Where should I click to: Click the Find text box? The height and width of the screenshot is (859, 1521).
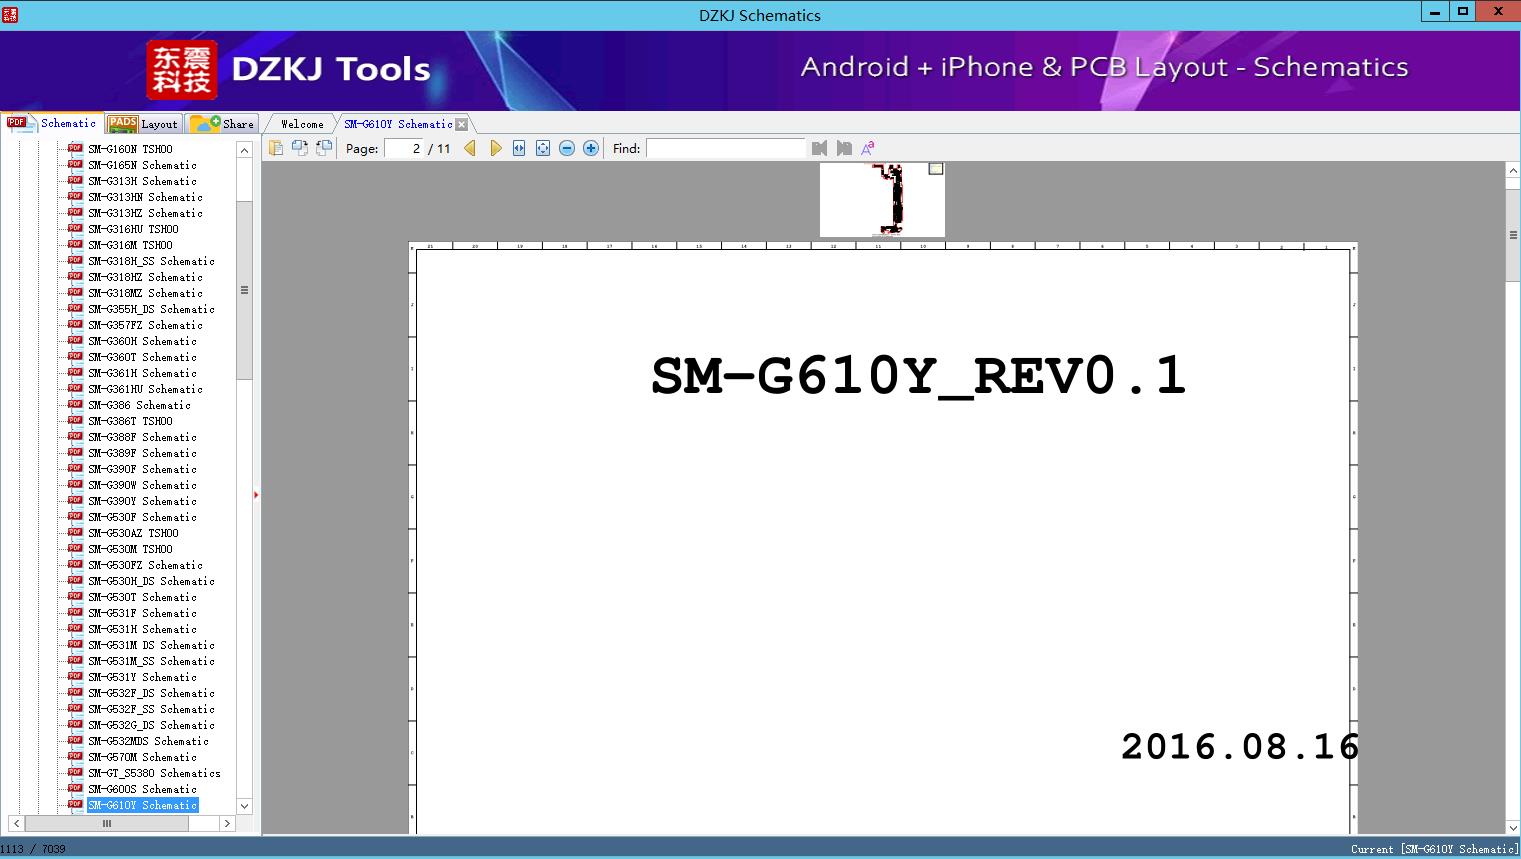[x=725, y=148]
